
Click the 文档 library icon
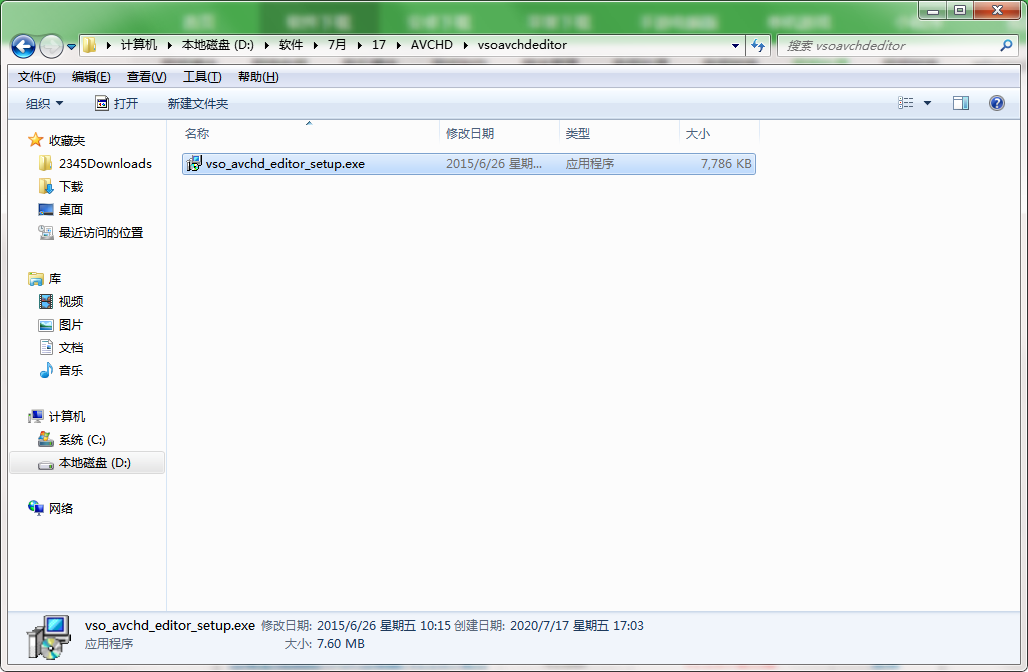tap(46, 347)
